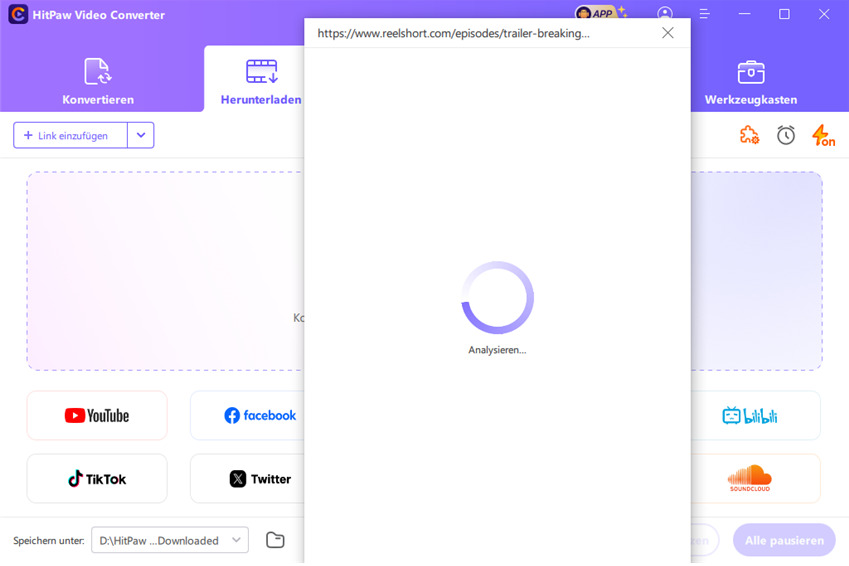Open the hamburger menu in title bar
Viewport: 849px width, 566px height.
704,14
